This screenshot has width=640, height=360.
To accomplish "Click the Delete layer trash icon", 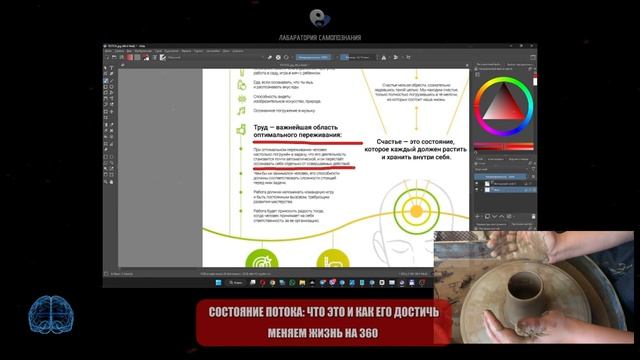I will pos(533,216).
